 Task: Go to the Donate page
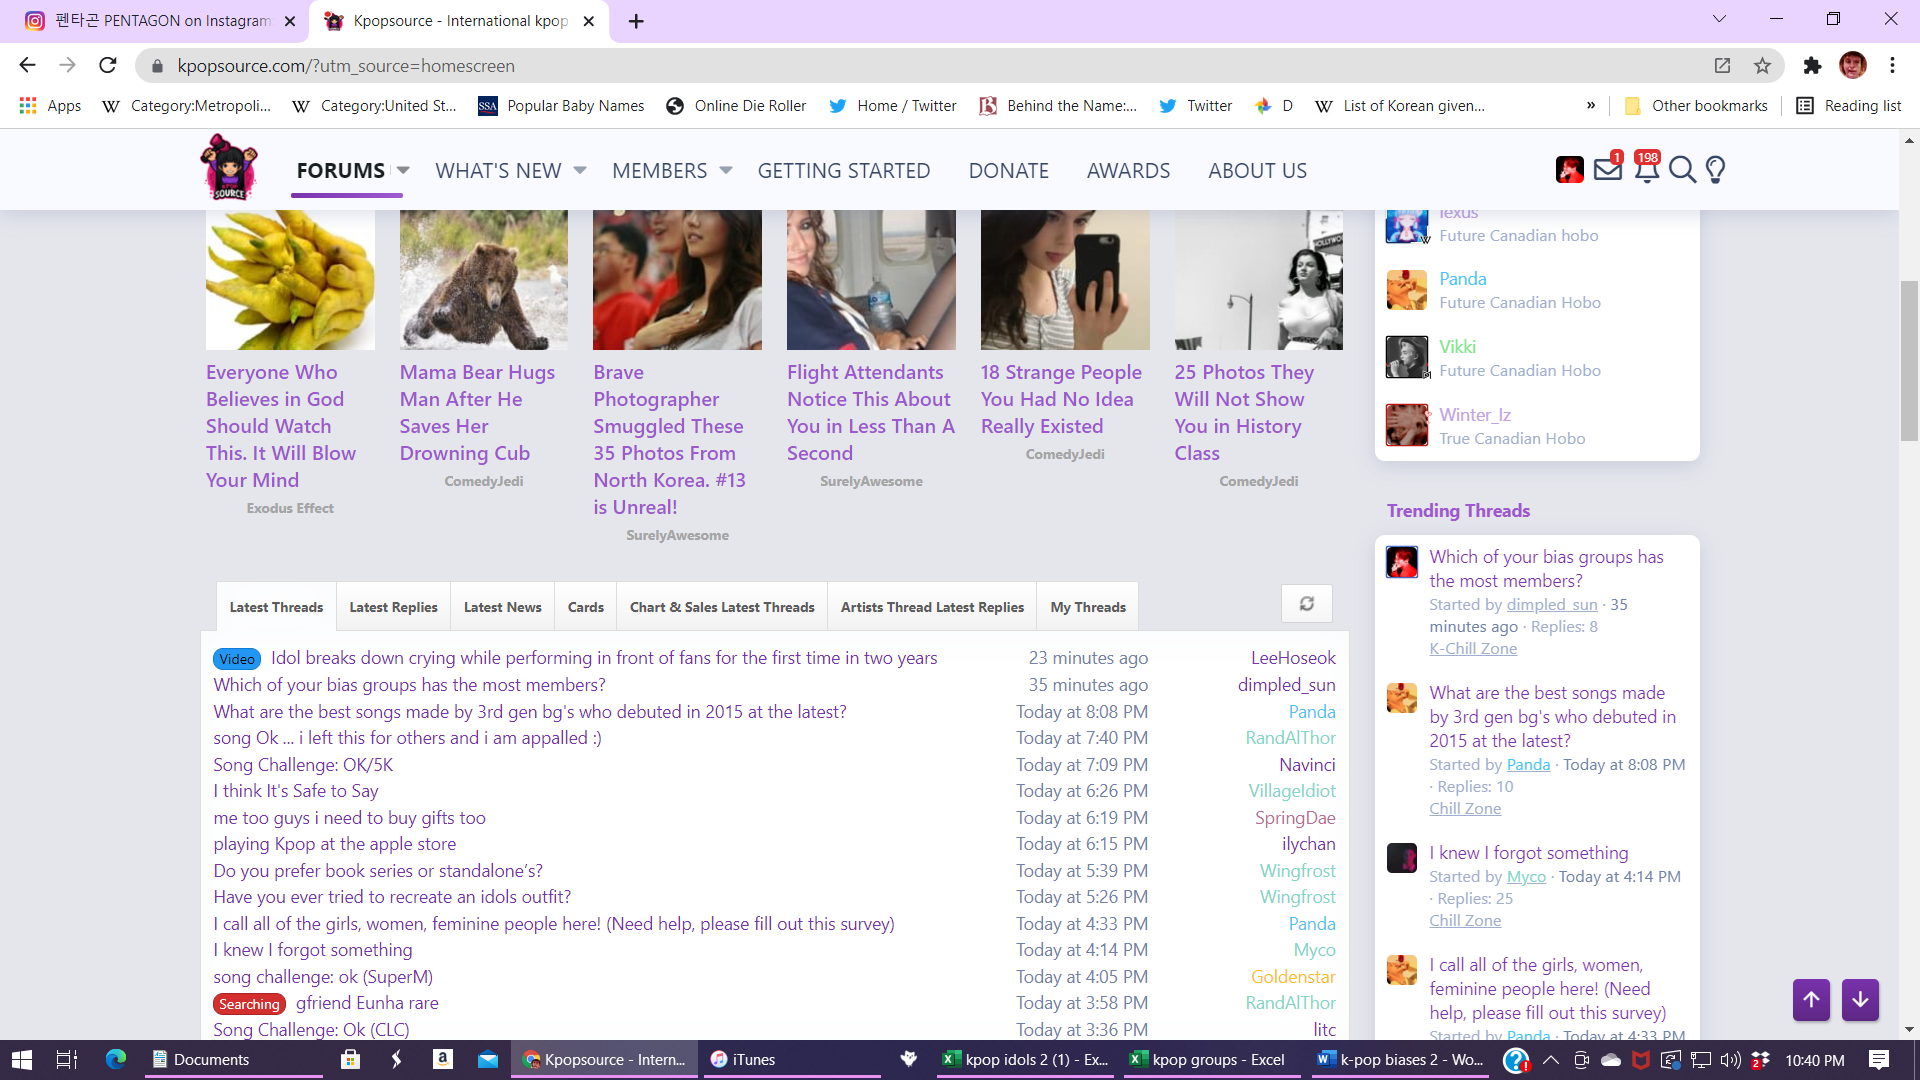pyautogui.click(x=1008, y=171)
